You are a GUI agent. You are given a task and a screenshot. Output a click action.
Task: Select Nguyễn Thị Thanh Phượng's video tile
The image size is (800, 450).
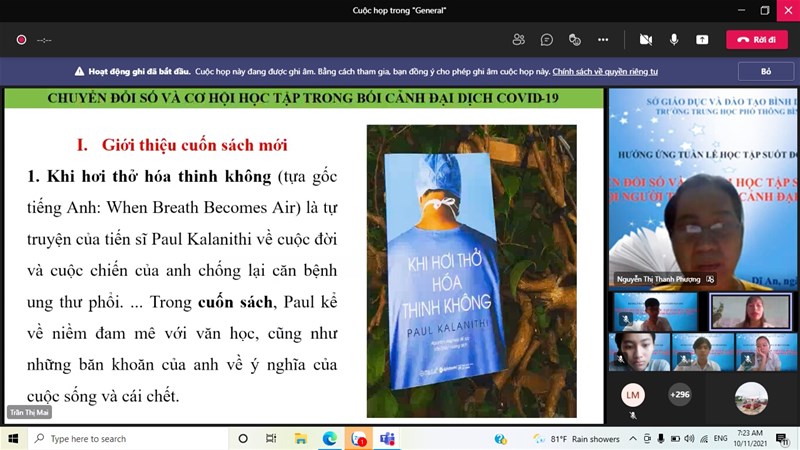click(703, 188)
